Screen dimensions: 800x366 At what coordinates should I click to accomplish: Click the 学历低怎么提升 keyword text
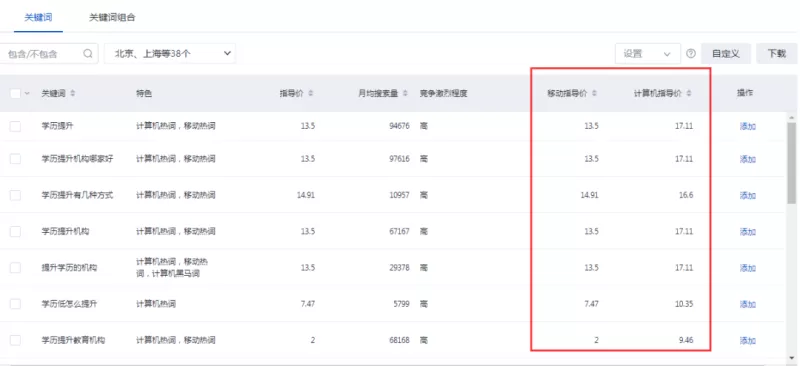click(69, 304)
